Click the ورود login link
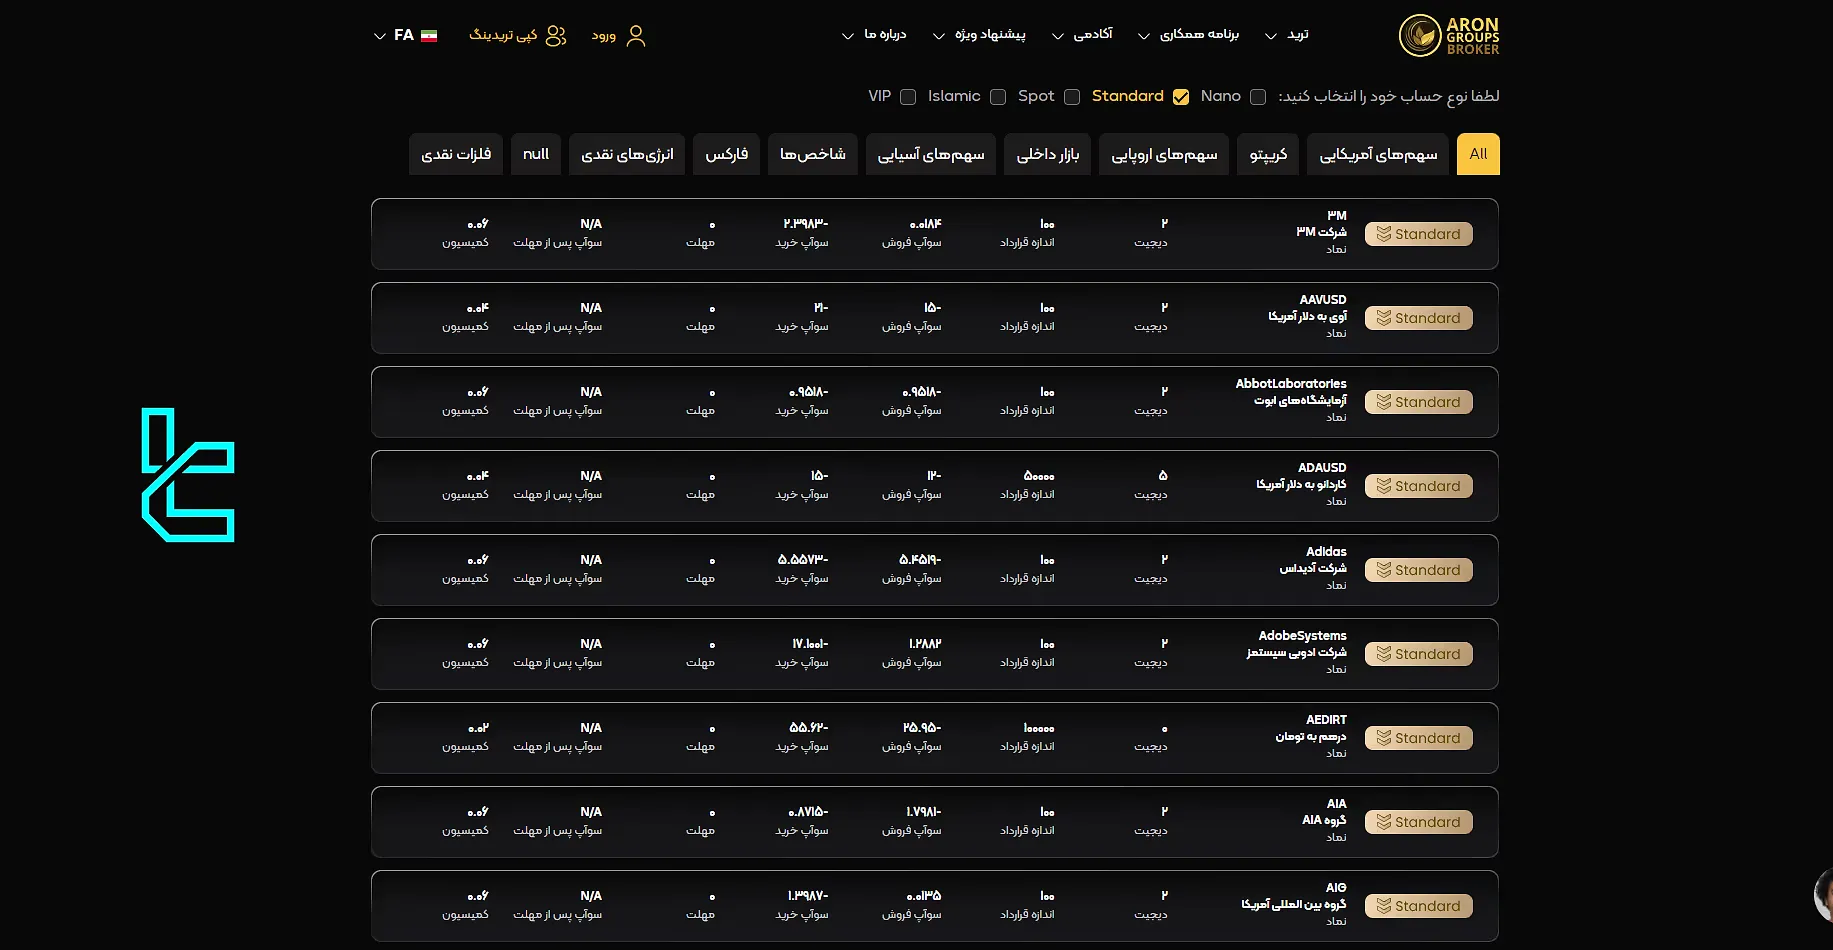The width and height of the screenshot is (1833, 950). [603, 36]
